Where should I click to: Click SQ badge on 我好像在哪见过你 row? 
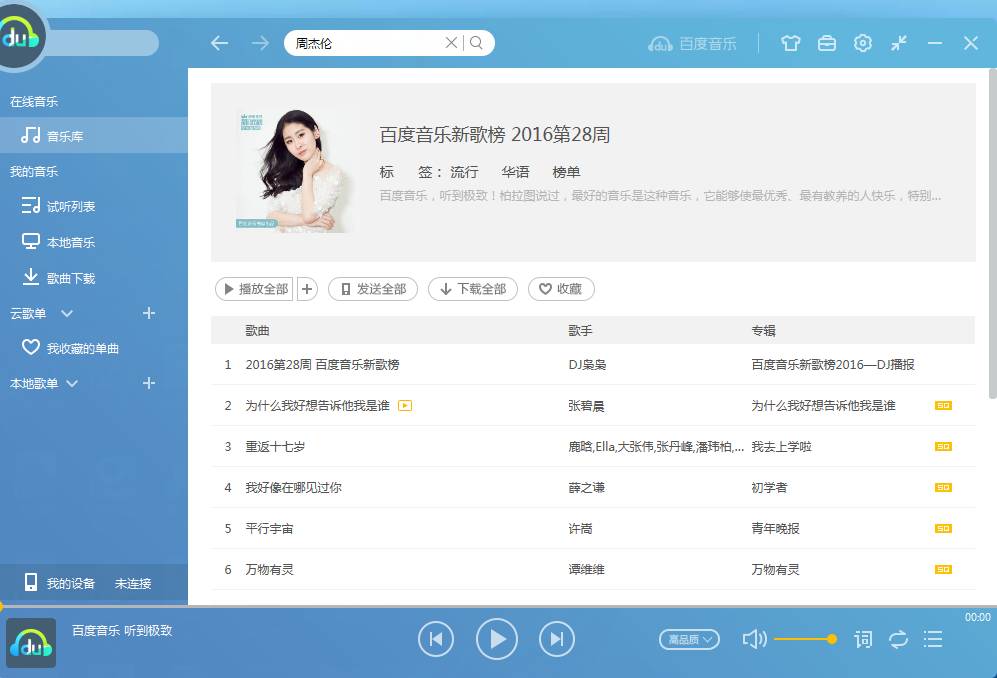click(943, 487)
